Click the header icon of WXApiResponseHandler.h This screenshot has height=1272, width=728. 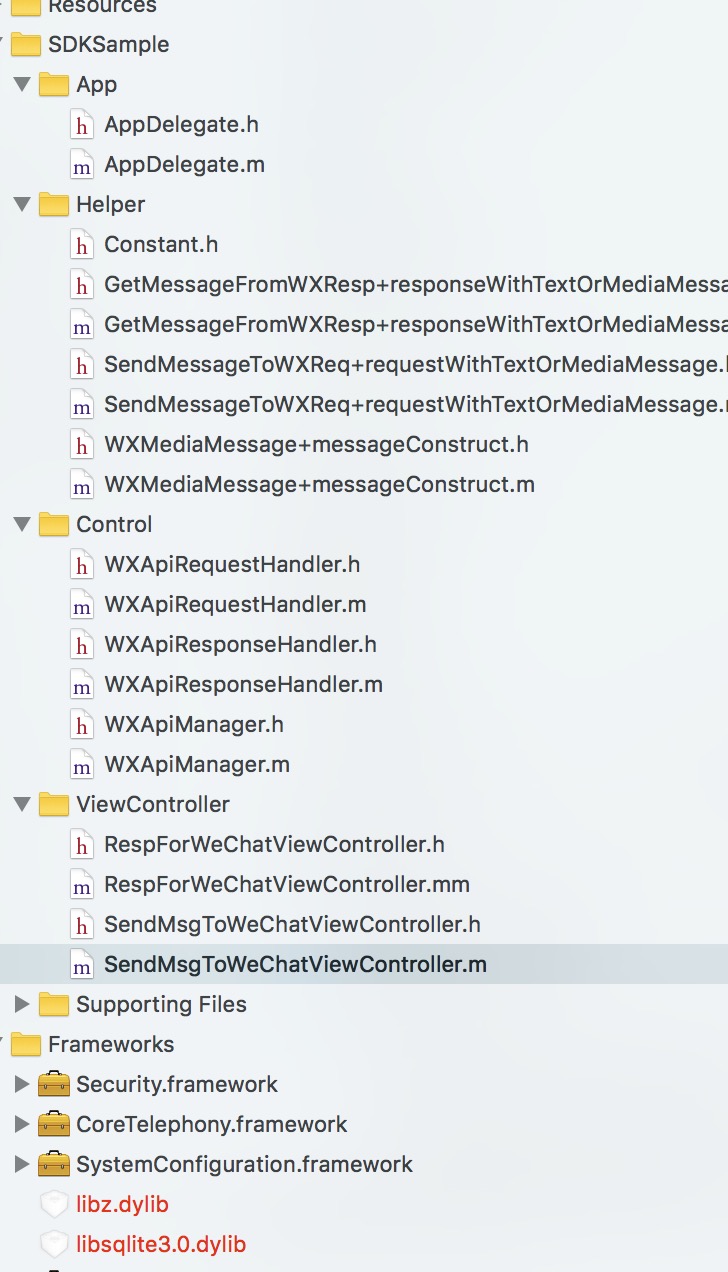(82, 645)
